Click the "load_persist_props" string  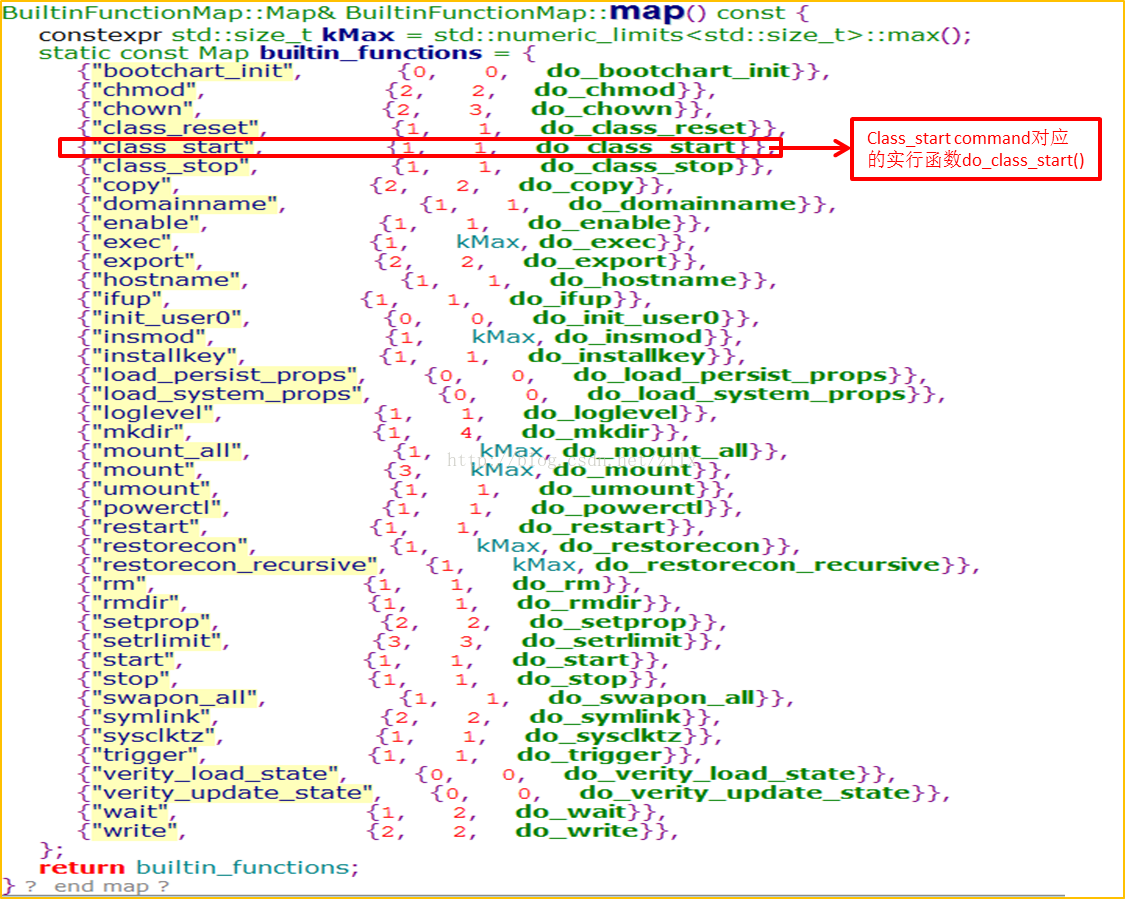[x=224, y=375]
